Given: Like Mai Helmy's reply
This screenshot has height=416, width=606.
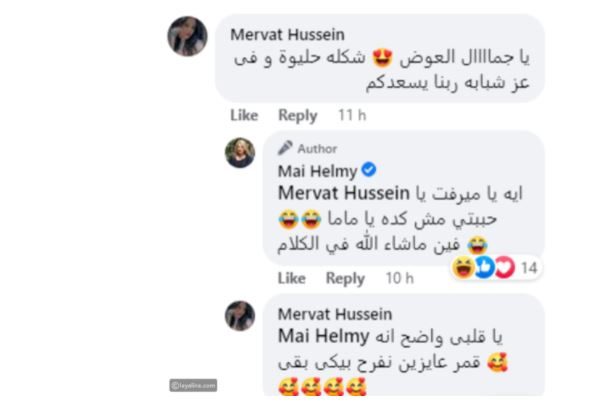Looking at the screenshot, I should [291, 278].
